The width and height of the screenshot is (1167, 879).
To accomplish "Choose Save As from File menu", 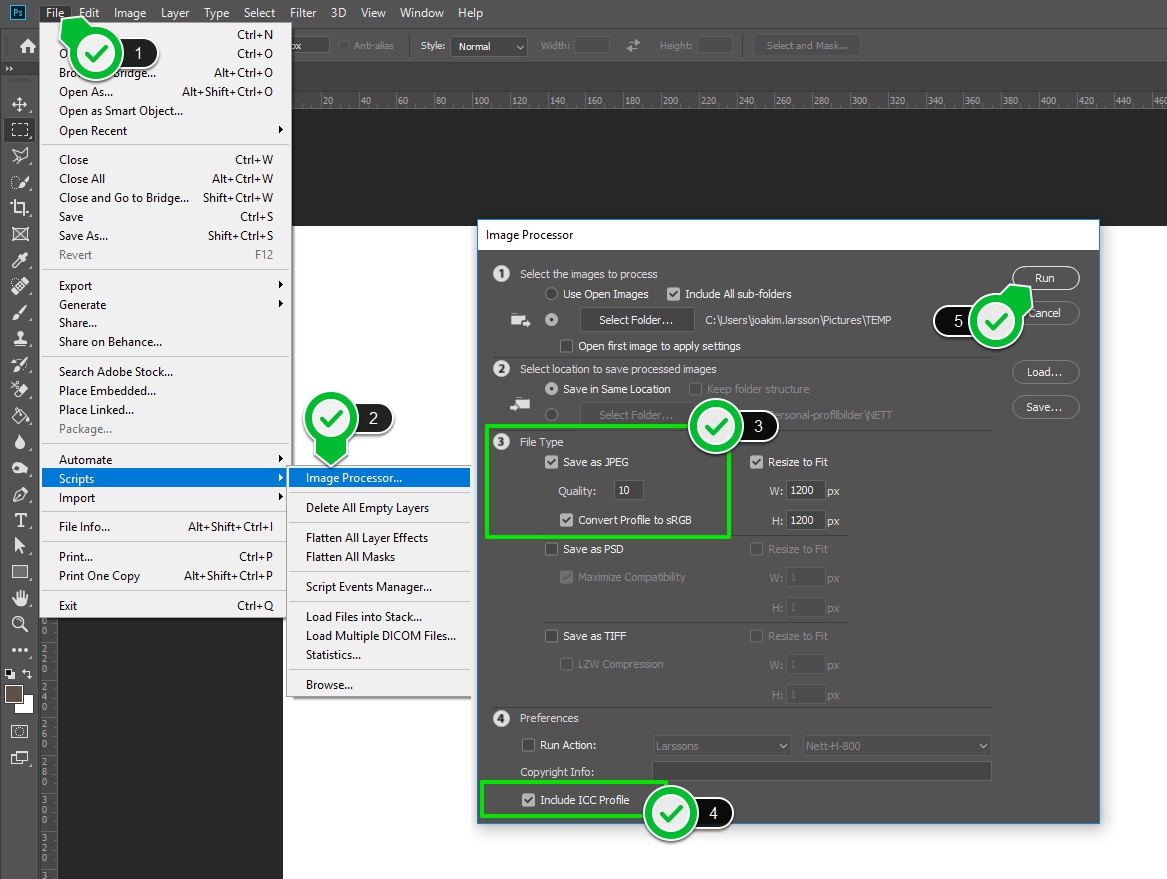I will [x=165, y=236].
